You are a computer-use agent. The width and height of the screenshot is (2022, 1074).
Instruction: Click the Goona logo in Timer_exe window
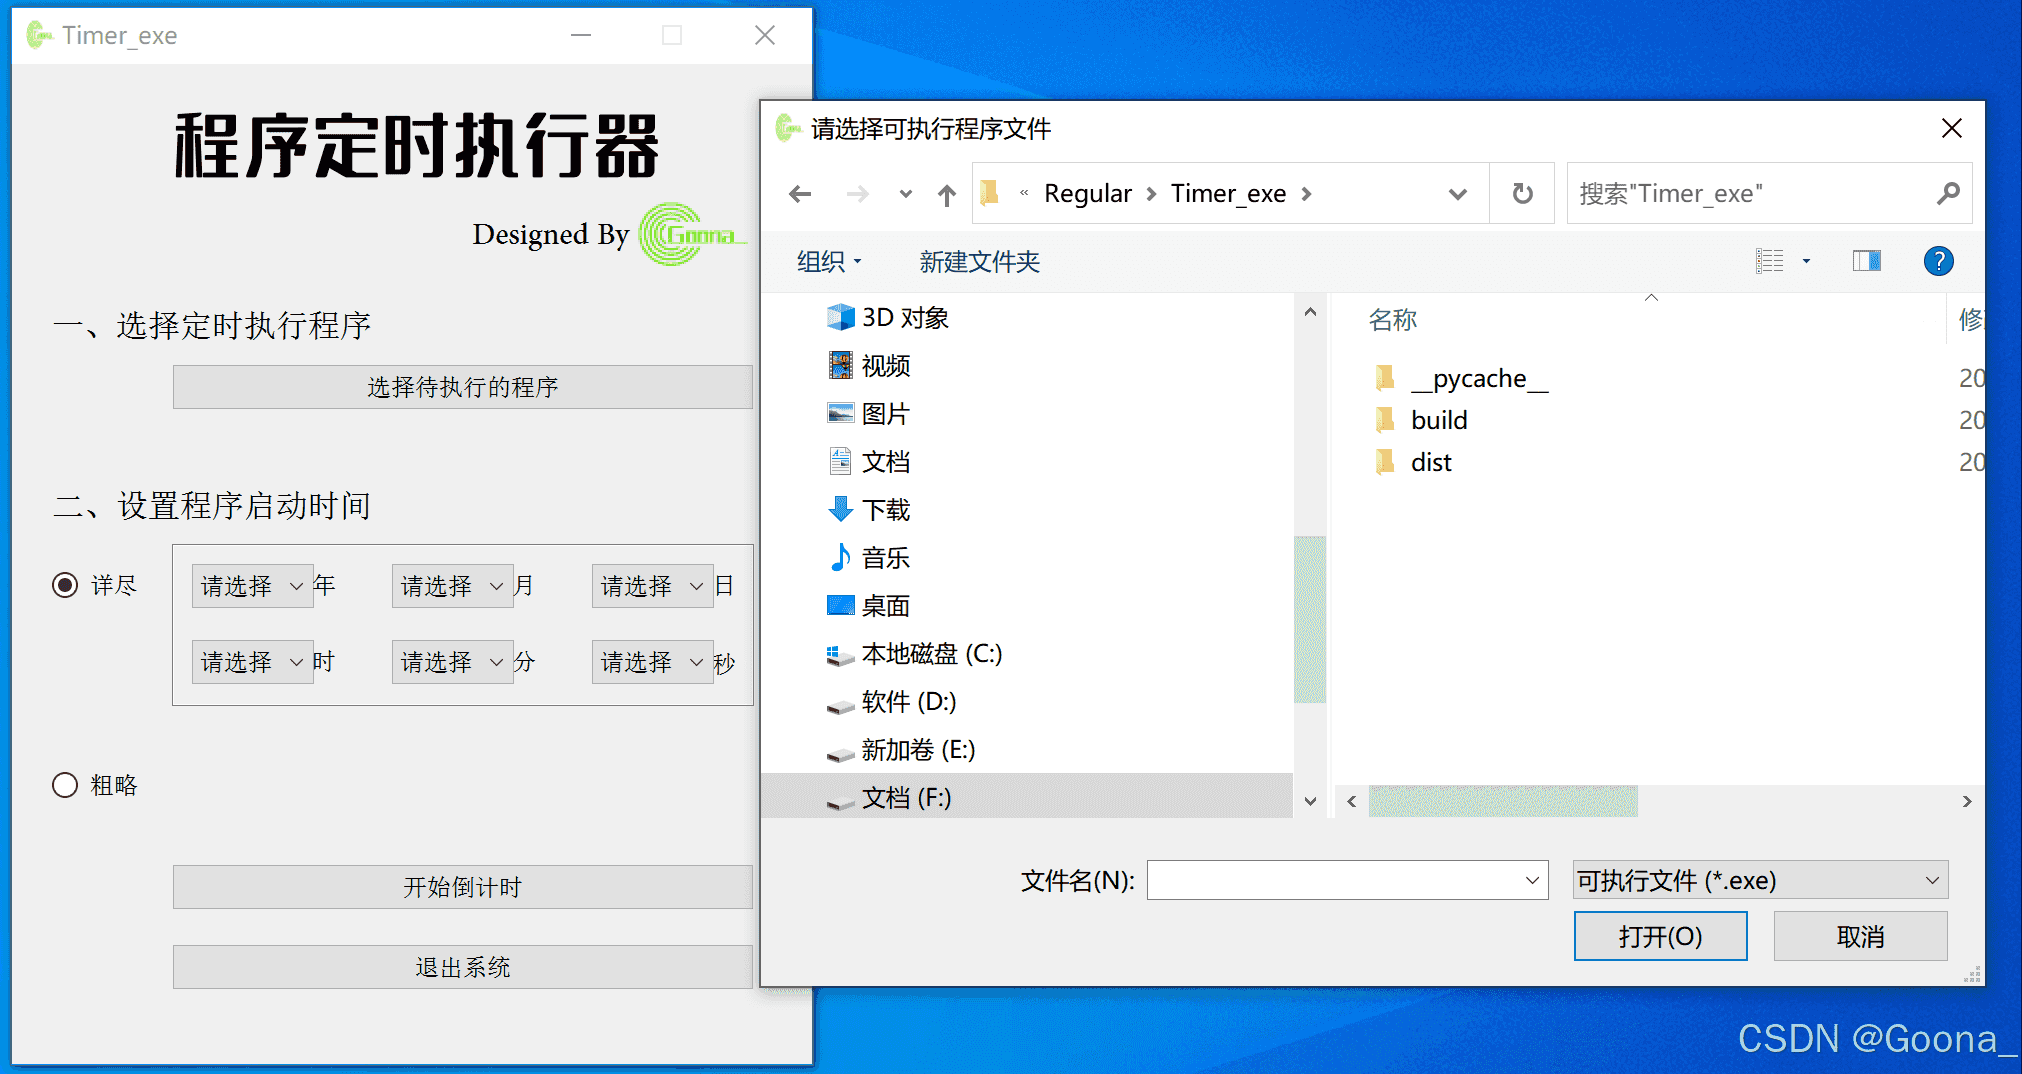click(692, 235)
